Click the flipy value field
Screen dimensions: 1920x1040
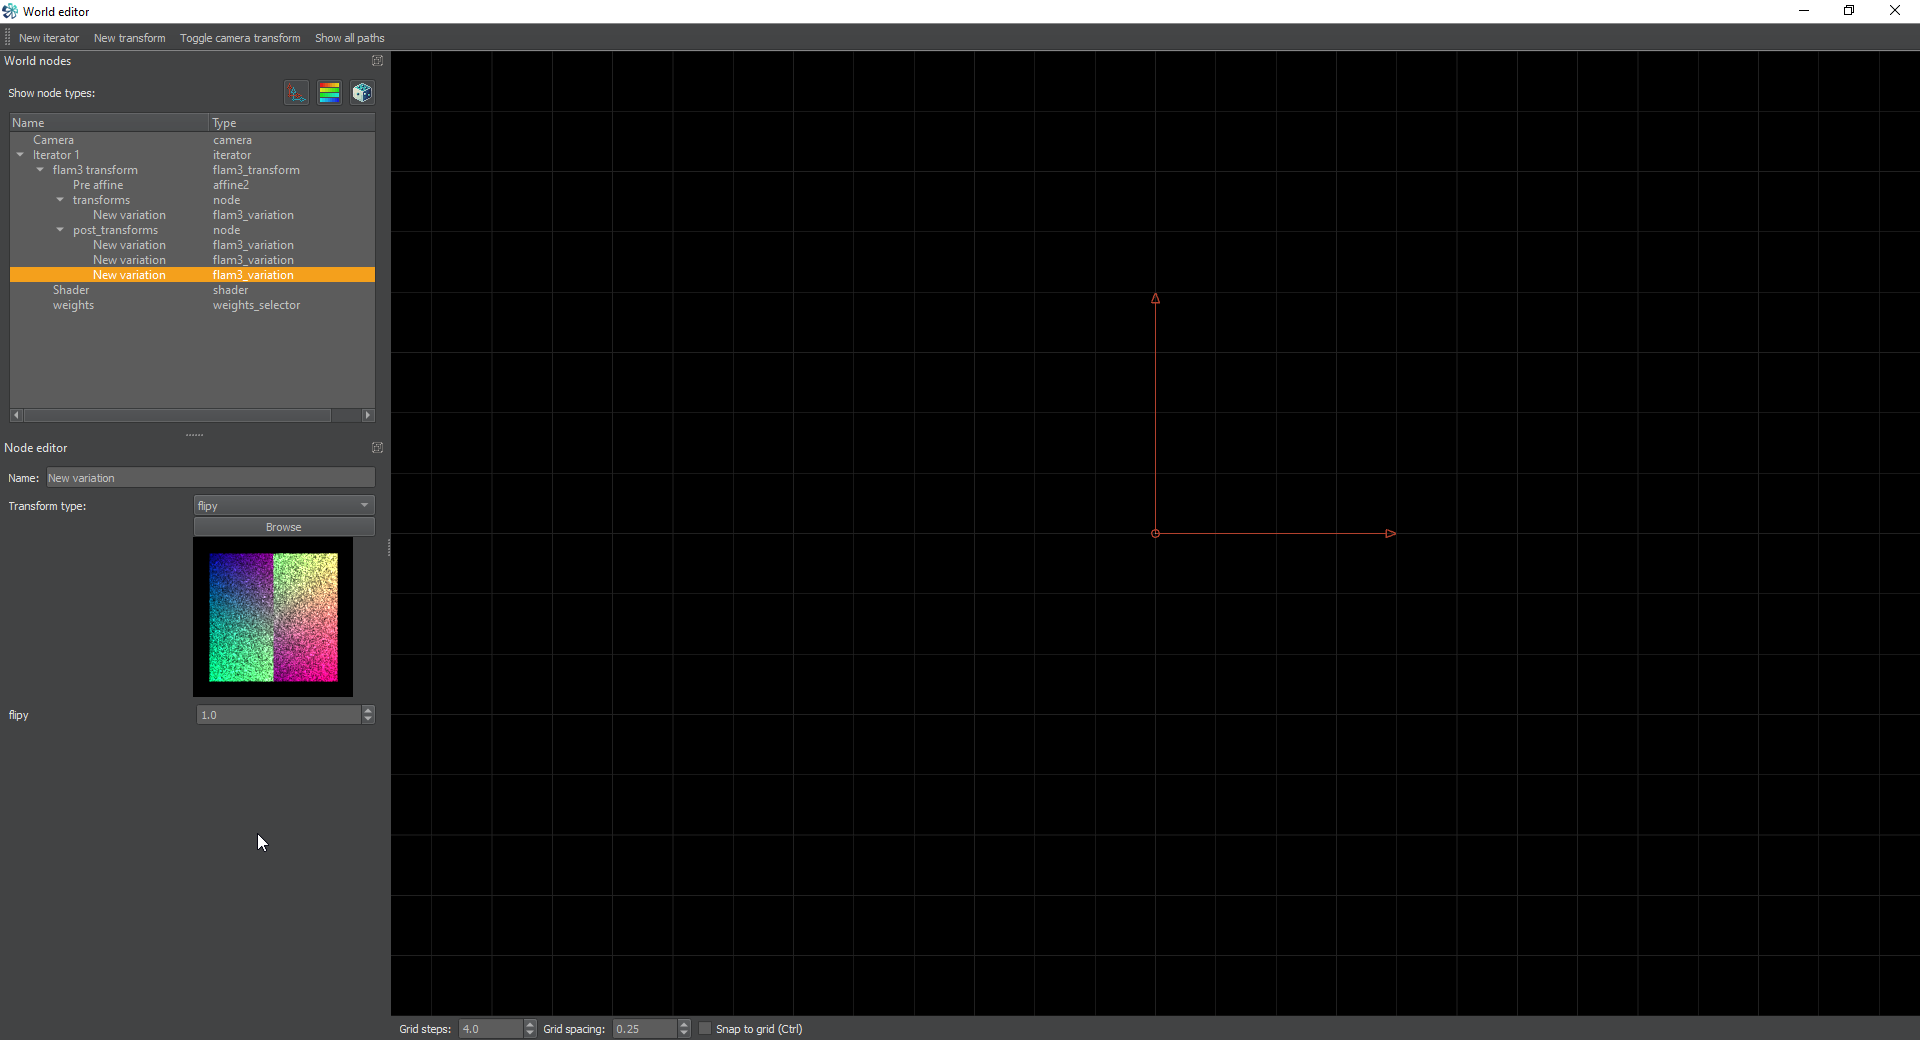pos(279,715)
